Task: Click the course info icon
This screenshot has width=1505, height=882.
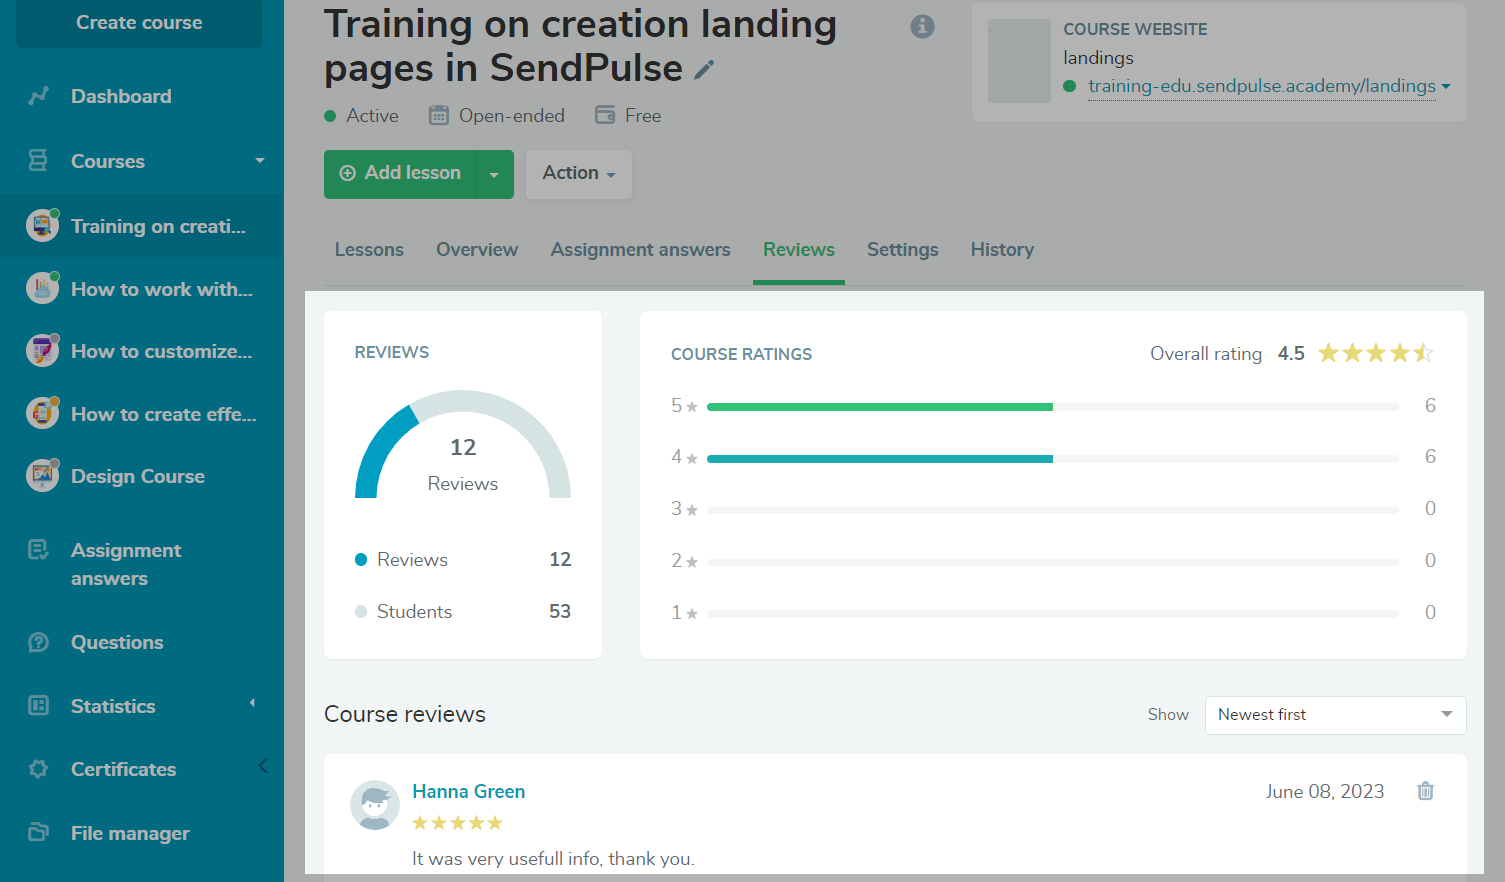Action: (922, 27)
